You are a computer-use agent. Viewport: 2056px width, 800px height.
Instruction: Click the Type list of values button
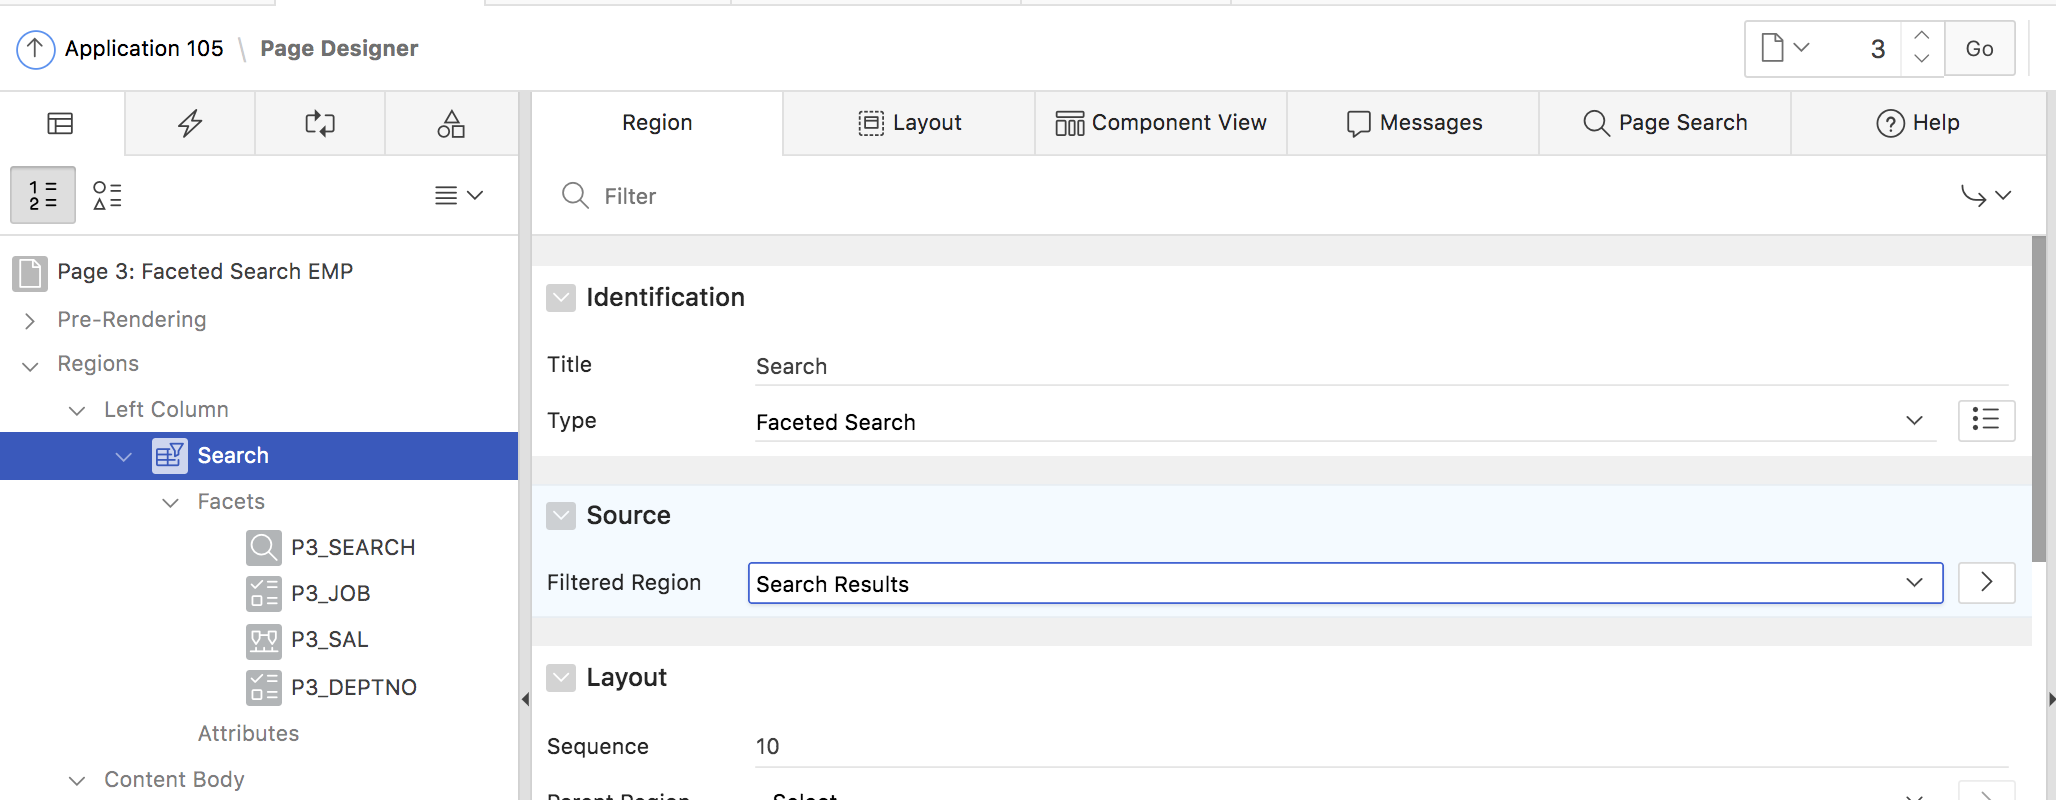[1986, 420]
